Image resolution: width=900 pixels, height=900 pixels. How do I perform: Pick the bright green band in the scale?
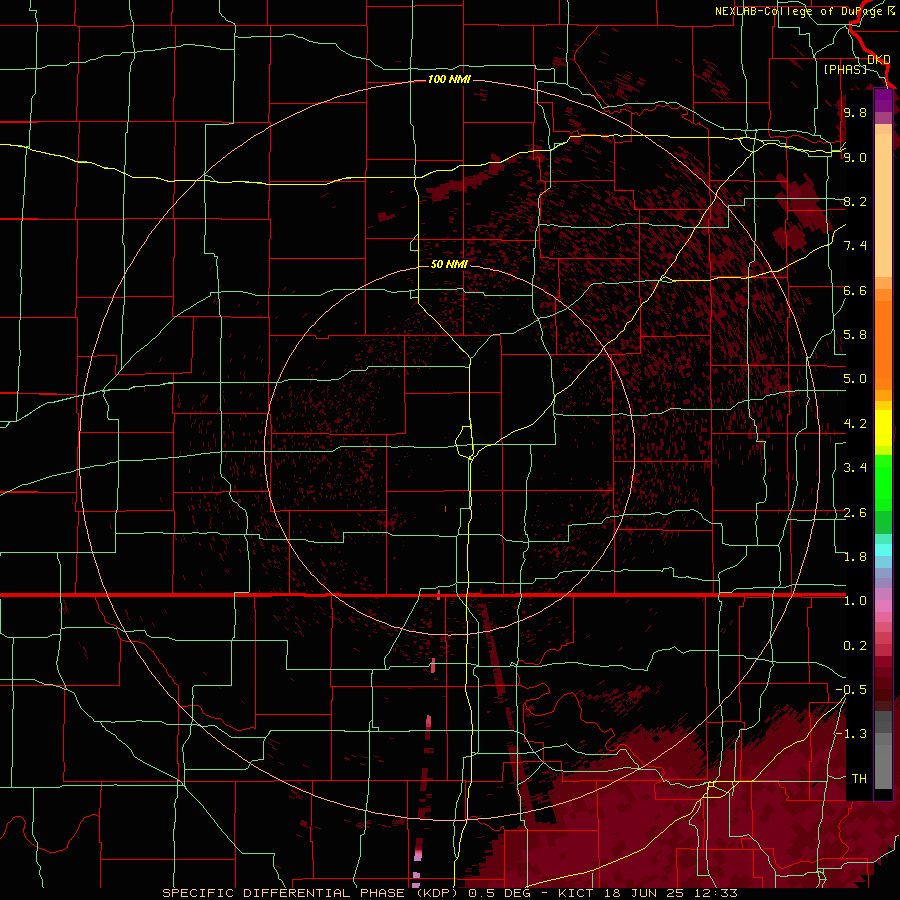(x=883, y=482)
